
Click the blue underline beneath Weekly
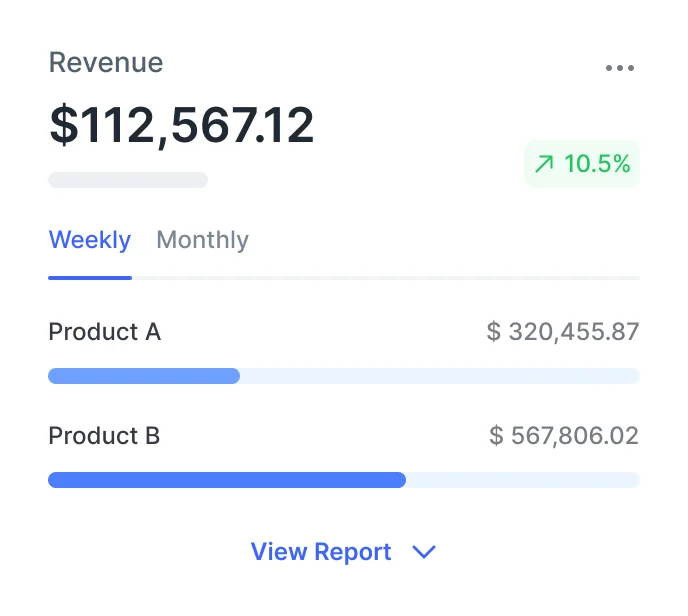click(90, 277)
